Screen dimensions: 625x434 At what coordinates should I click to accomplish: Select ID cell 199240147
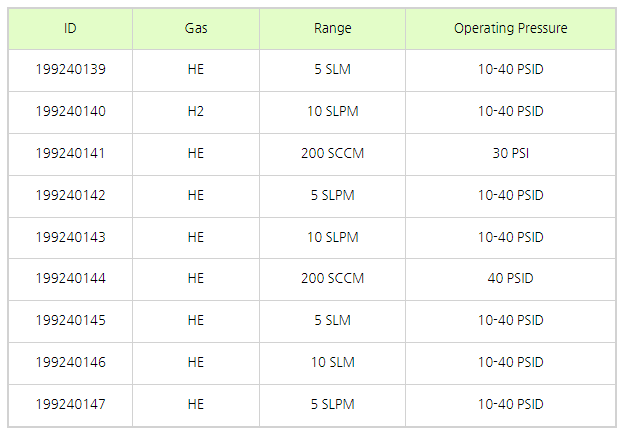[70, 405]
